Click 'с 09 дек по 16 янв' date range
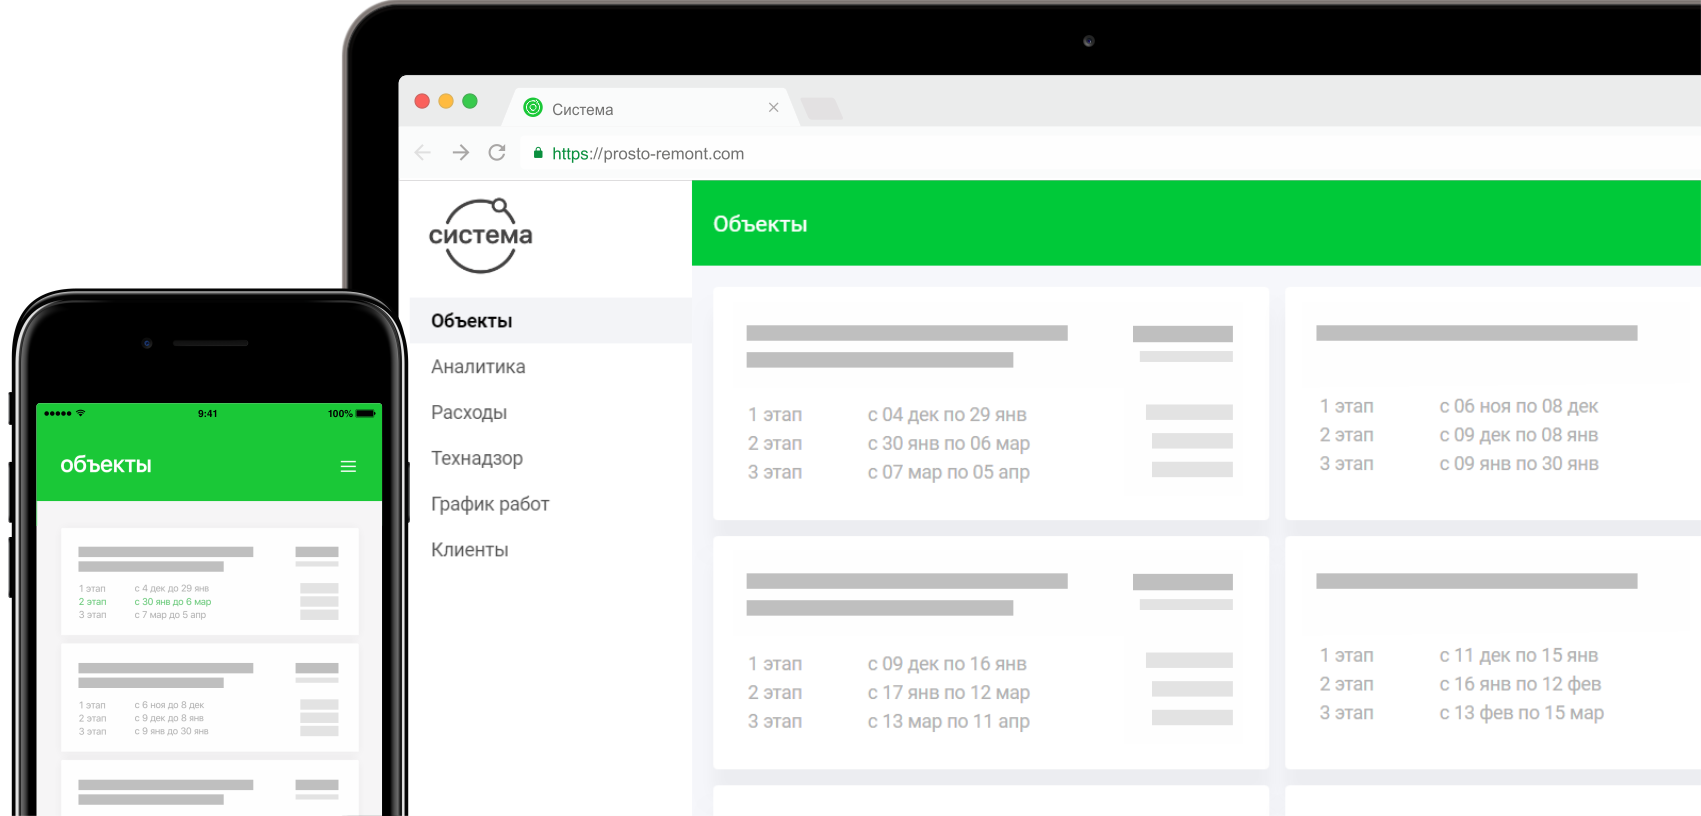Viewport: 1701px width, 816px height. 947,664
